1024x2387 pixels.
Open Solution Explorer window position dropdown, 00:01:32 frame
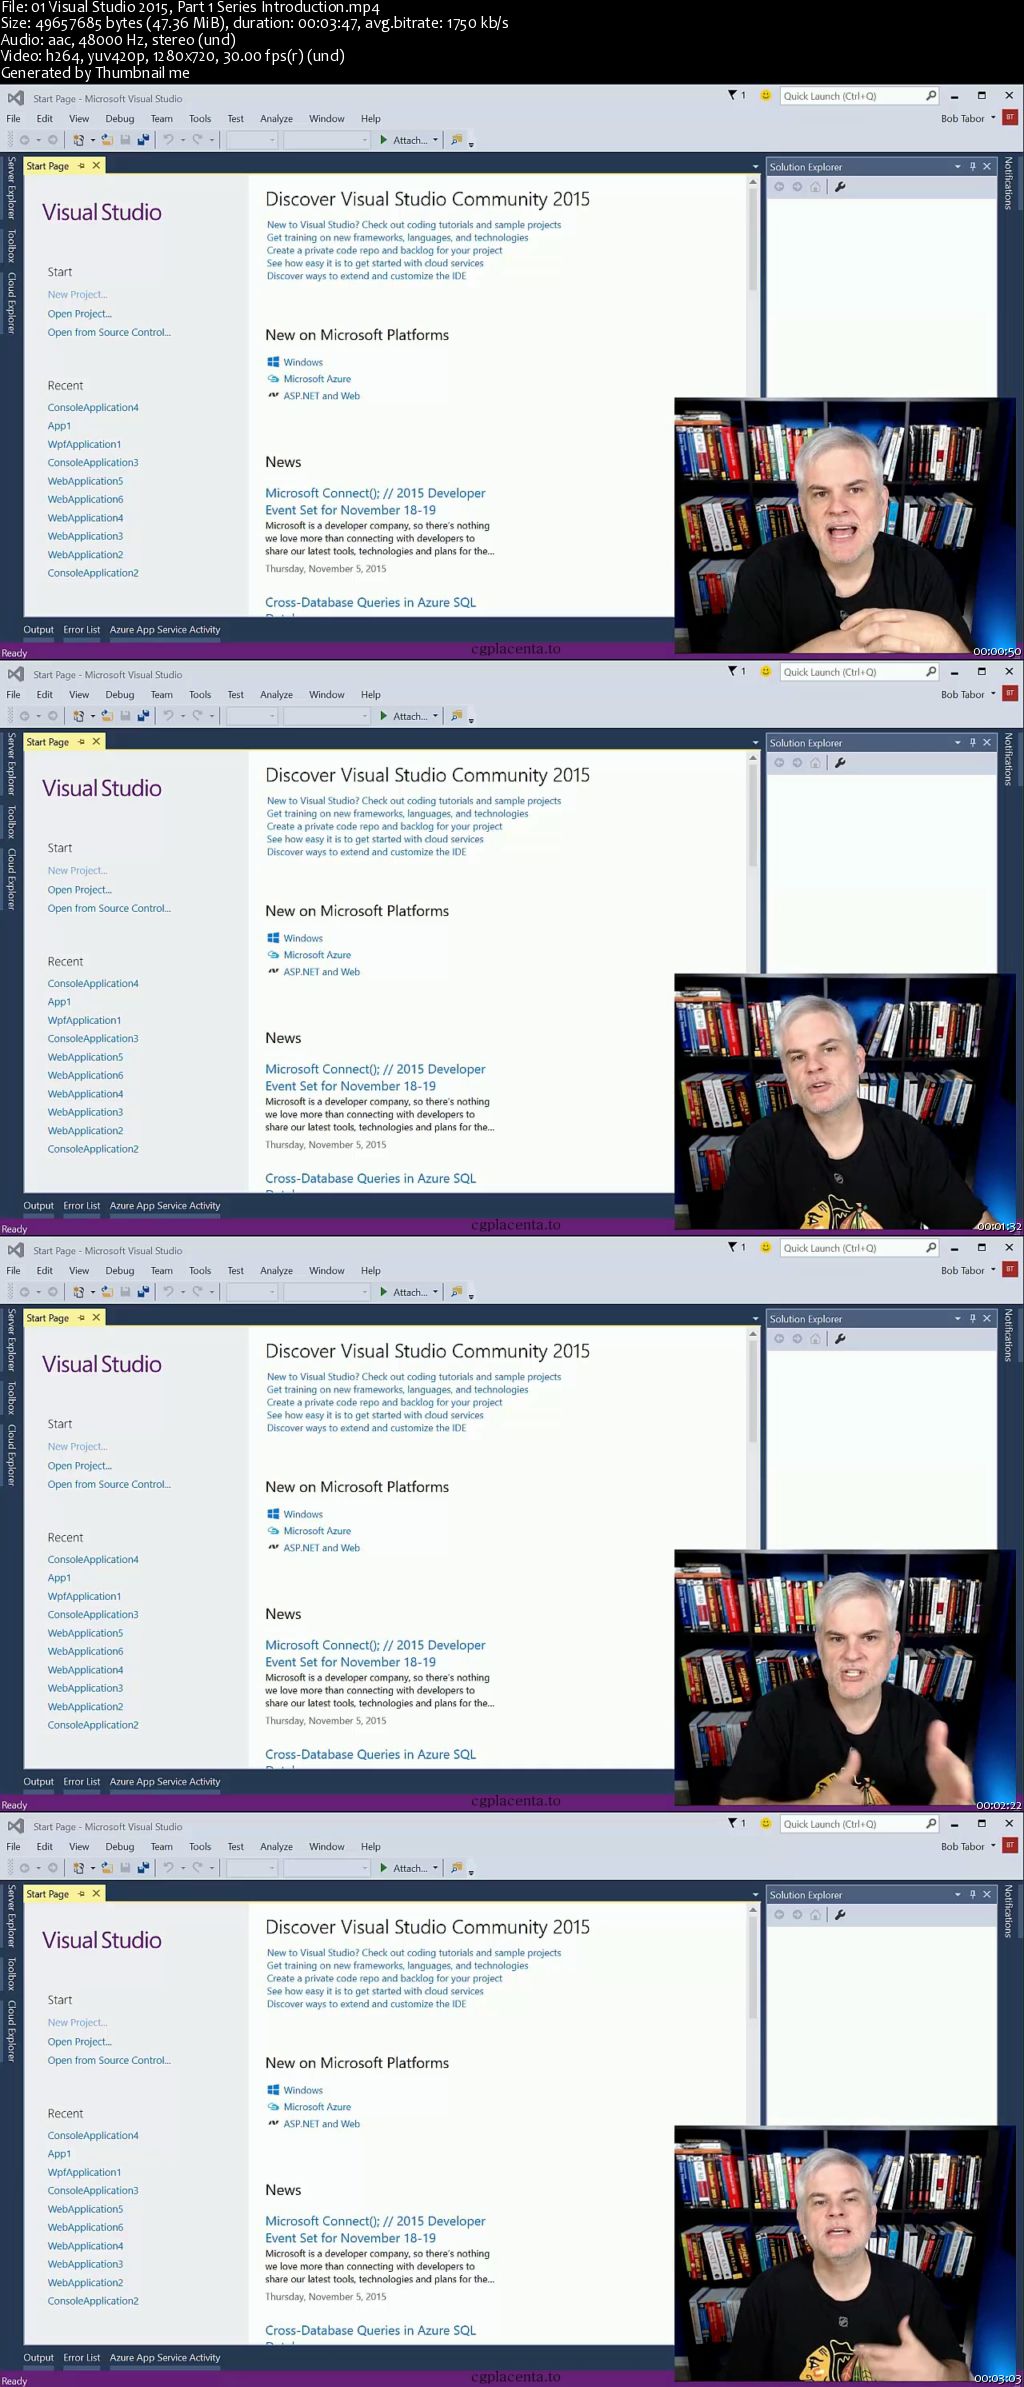tap(958, 743)
